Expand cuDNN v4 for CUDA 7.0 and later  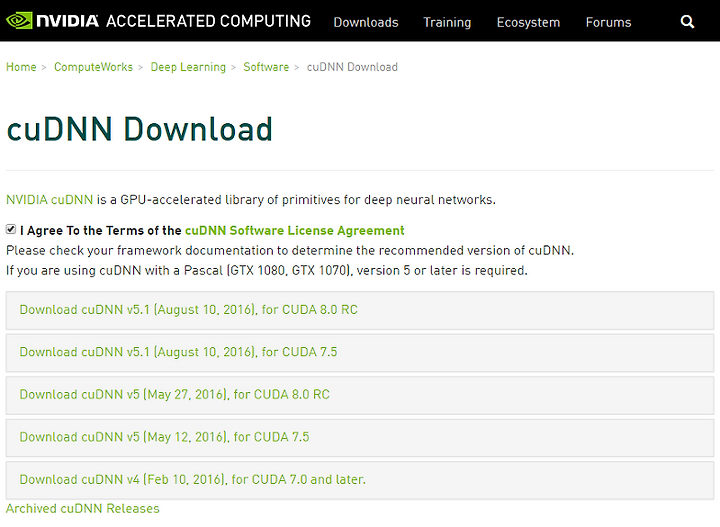tap(360, 480)
